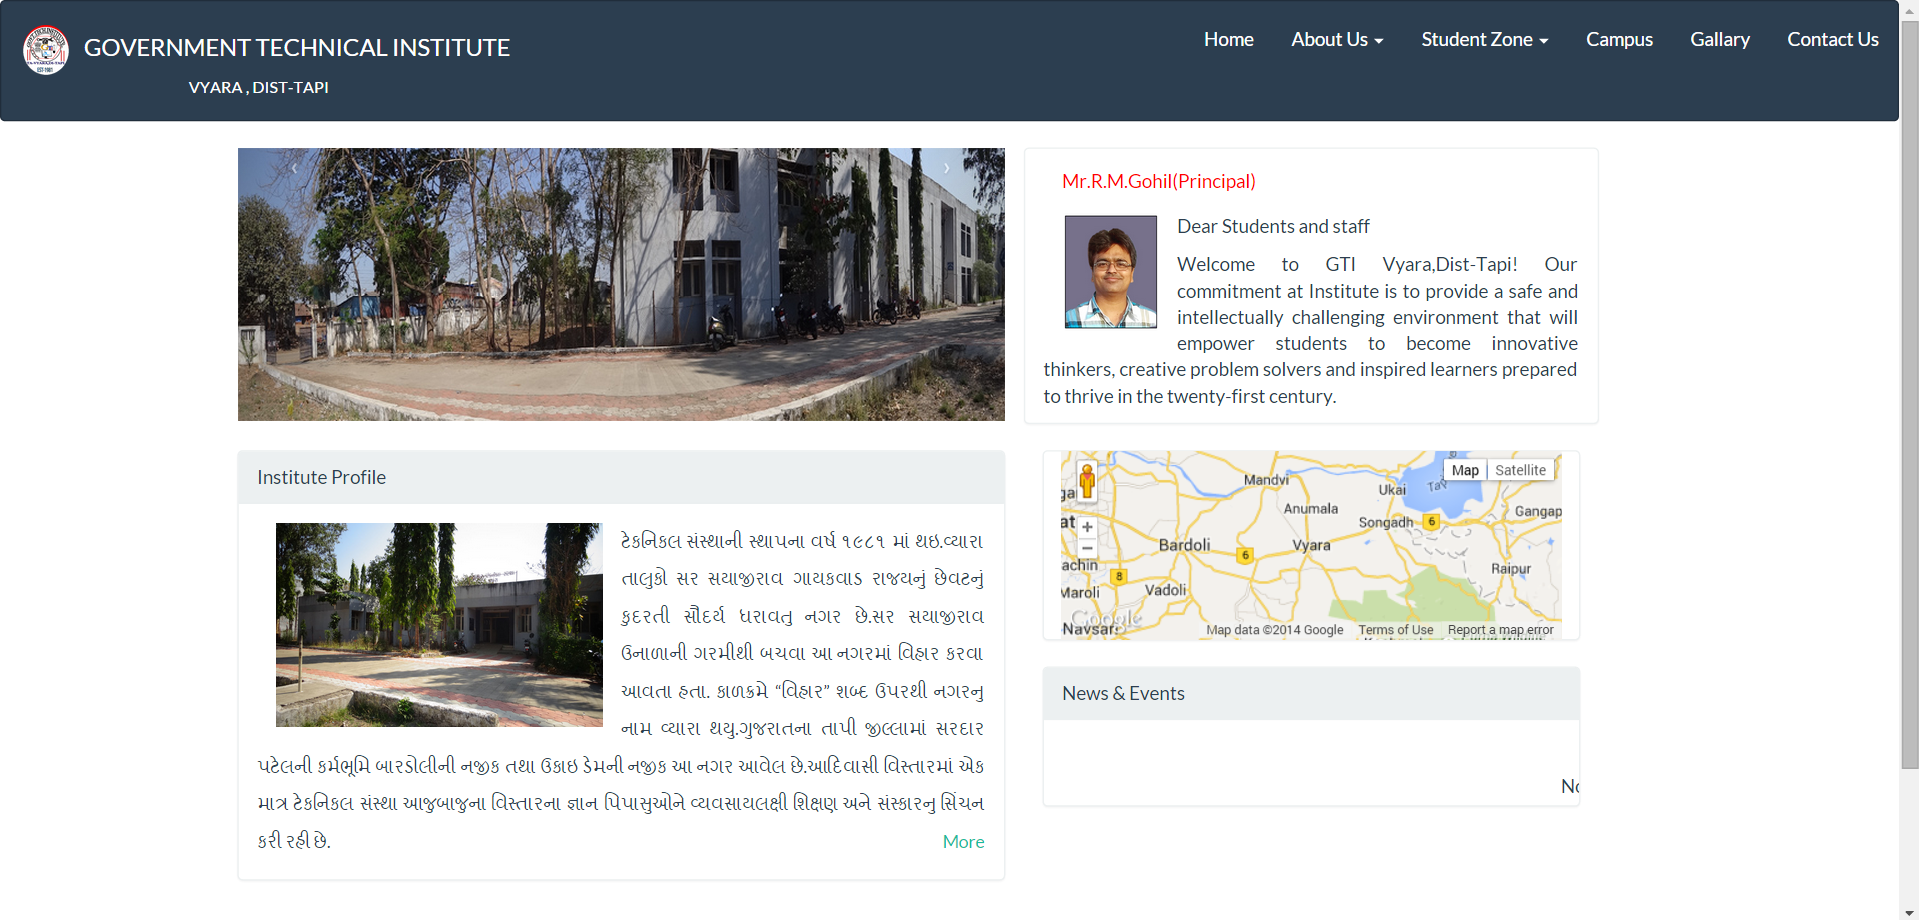
Task: Click the Google logo on the map
Action: [1105, 619]
